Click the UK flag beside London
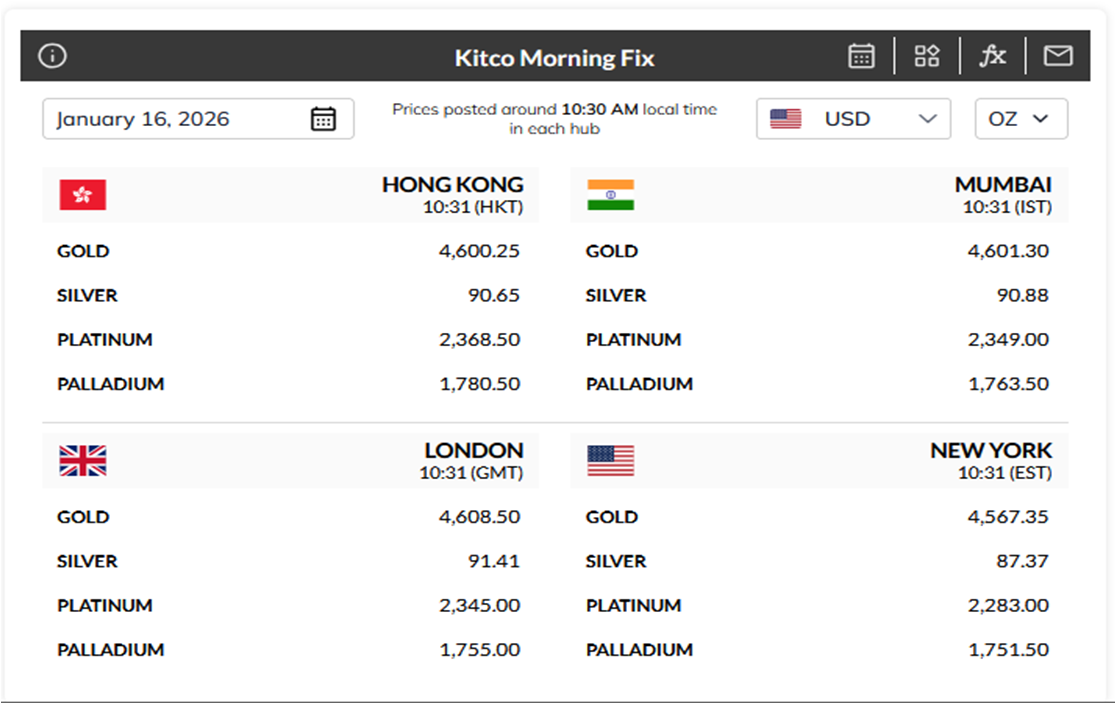The width and height of the screenshot is (1116, 704). point(82,461)
